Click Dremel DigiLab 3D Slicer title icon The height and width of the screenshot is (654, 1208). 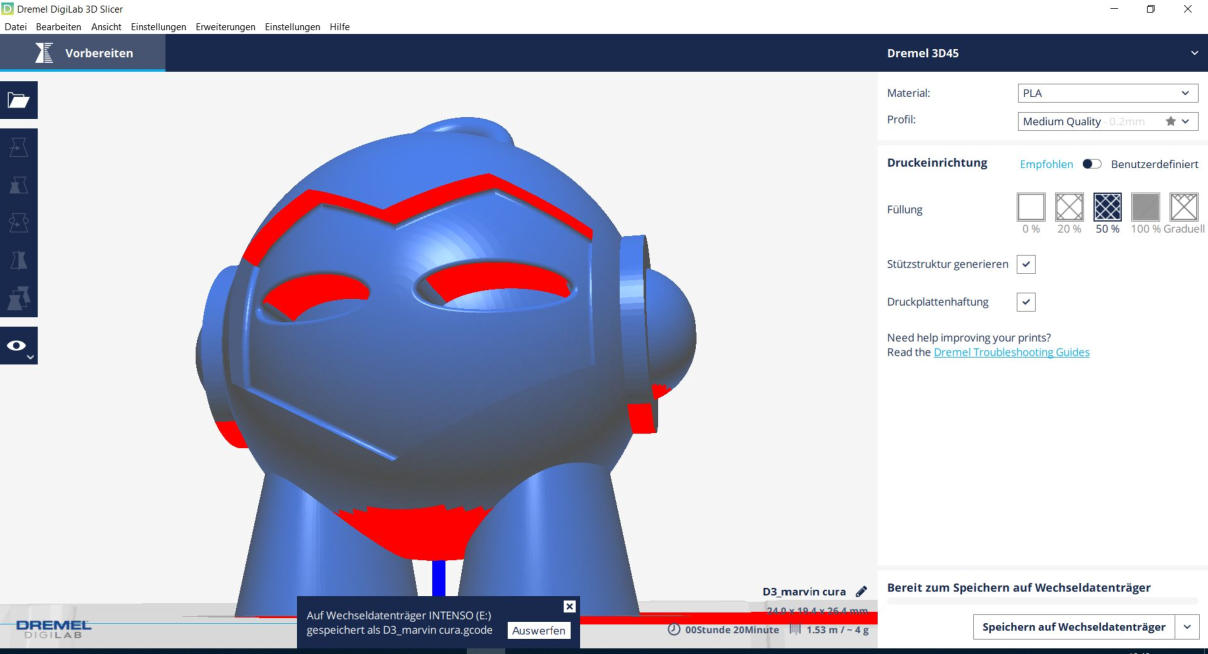8,9
